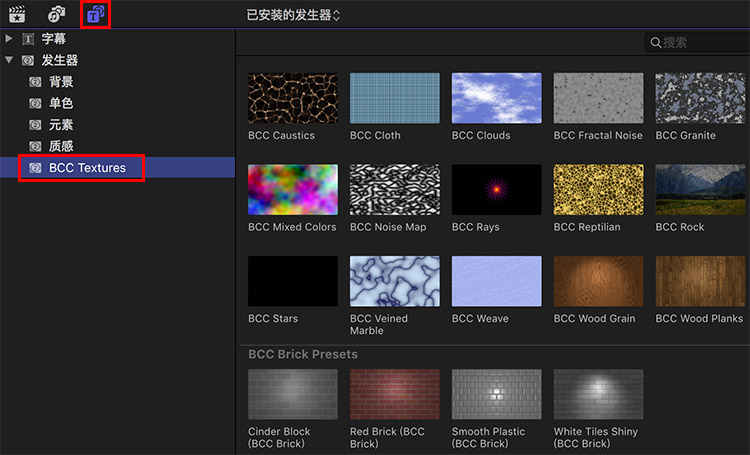
Task: Select the 质感 generator category
Action: click(117, 146)
